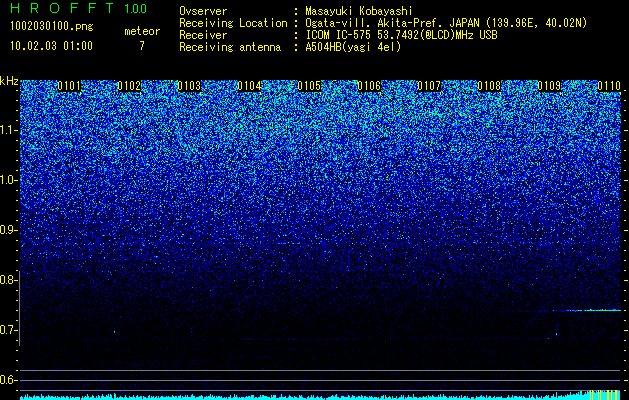
Task: Click the meteor count 7
Action: (x=142, y=46)
